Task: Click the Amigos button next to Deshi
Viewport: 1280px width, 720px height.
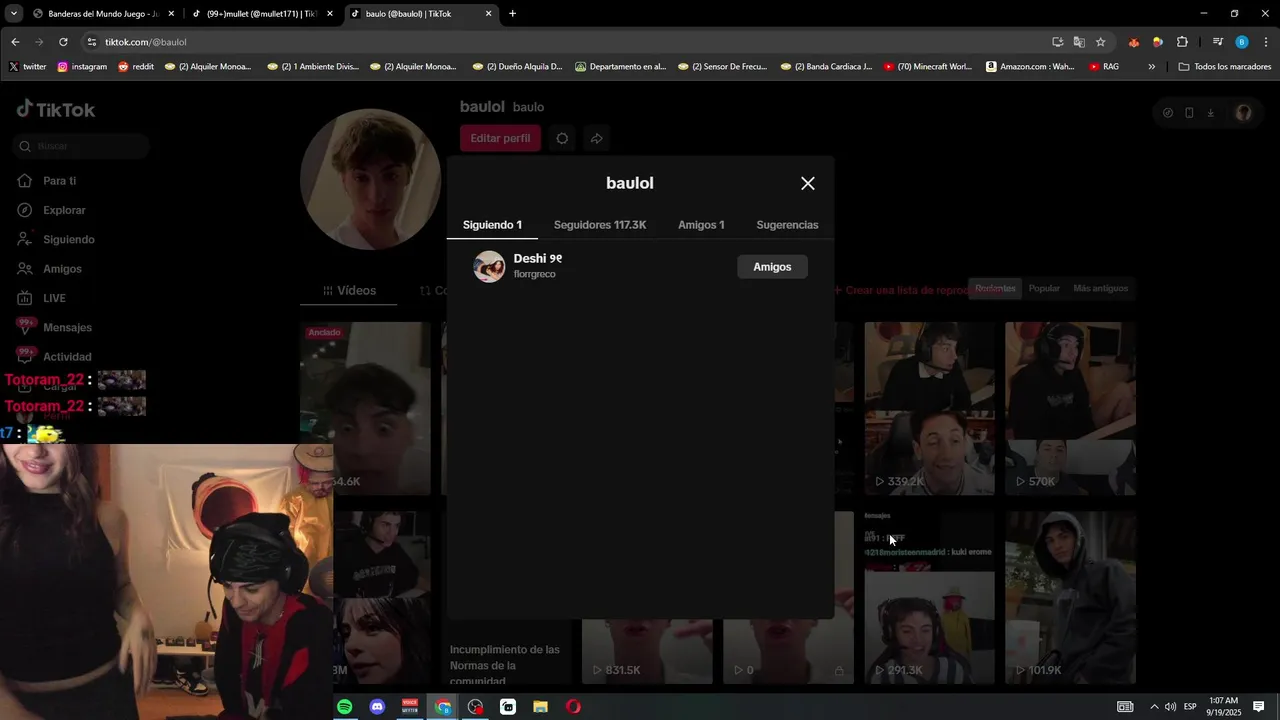Action: 772,267
